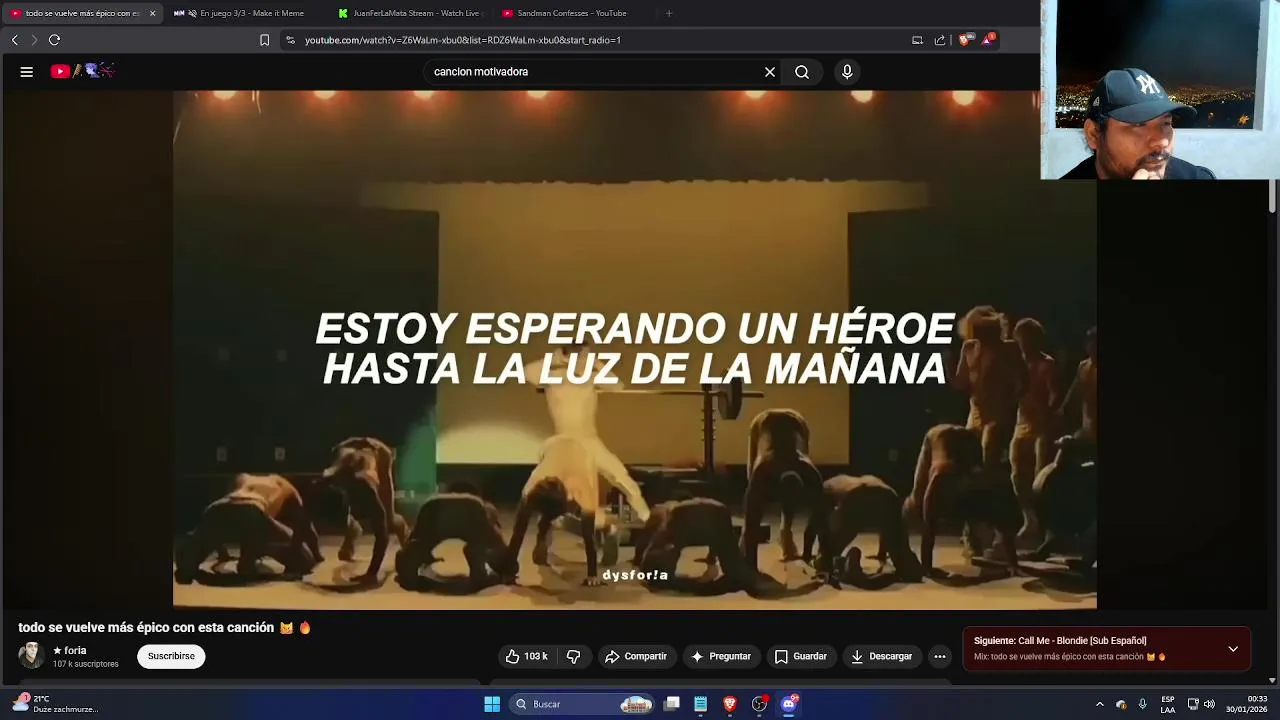Open foria's channel avatar
1280x720 pixels.
point(32,656)
